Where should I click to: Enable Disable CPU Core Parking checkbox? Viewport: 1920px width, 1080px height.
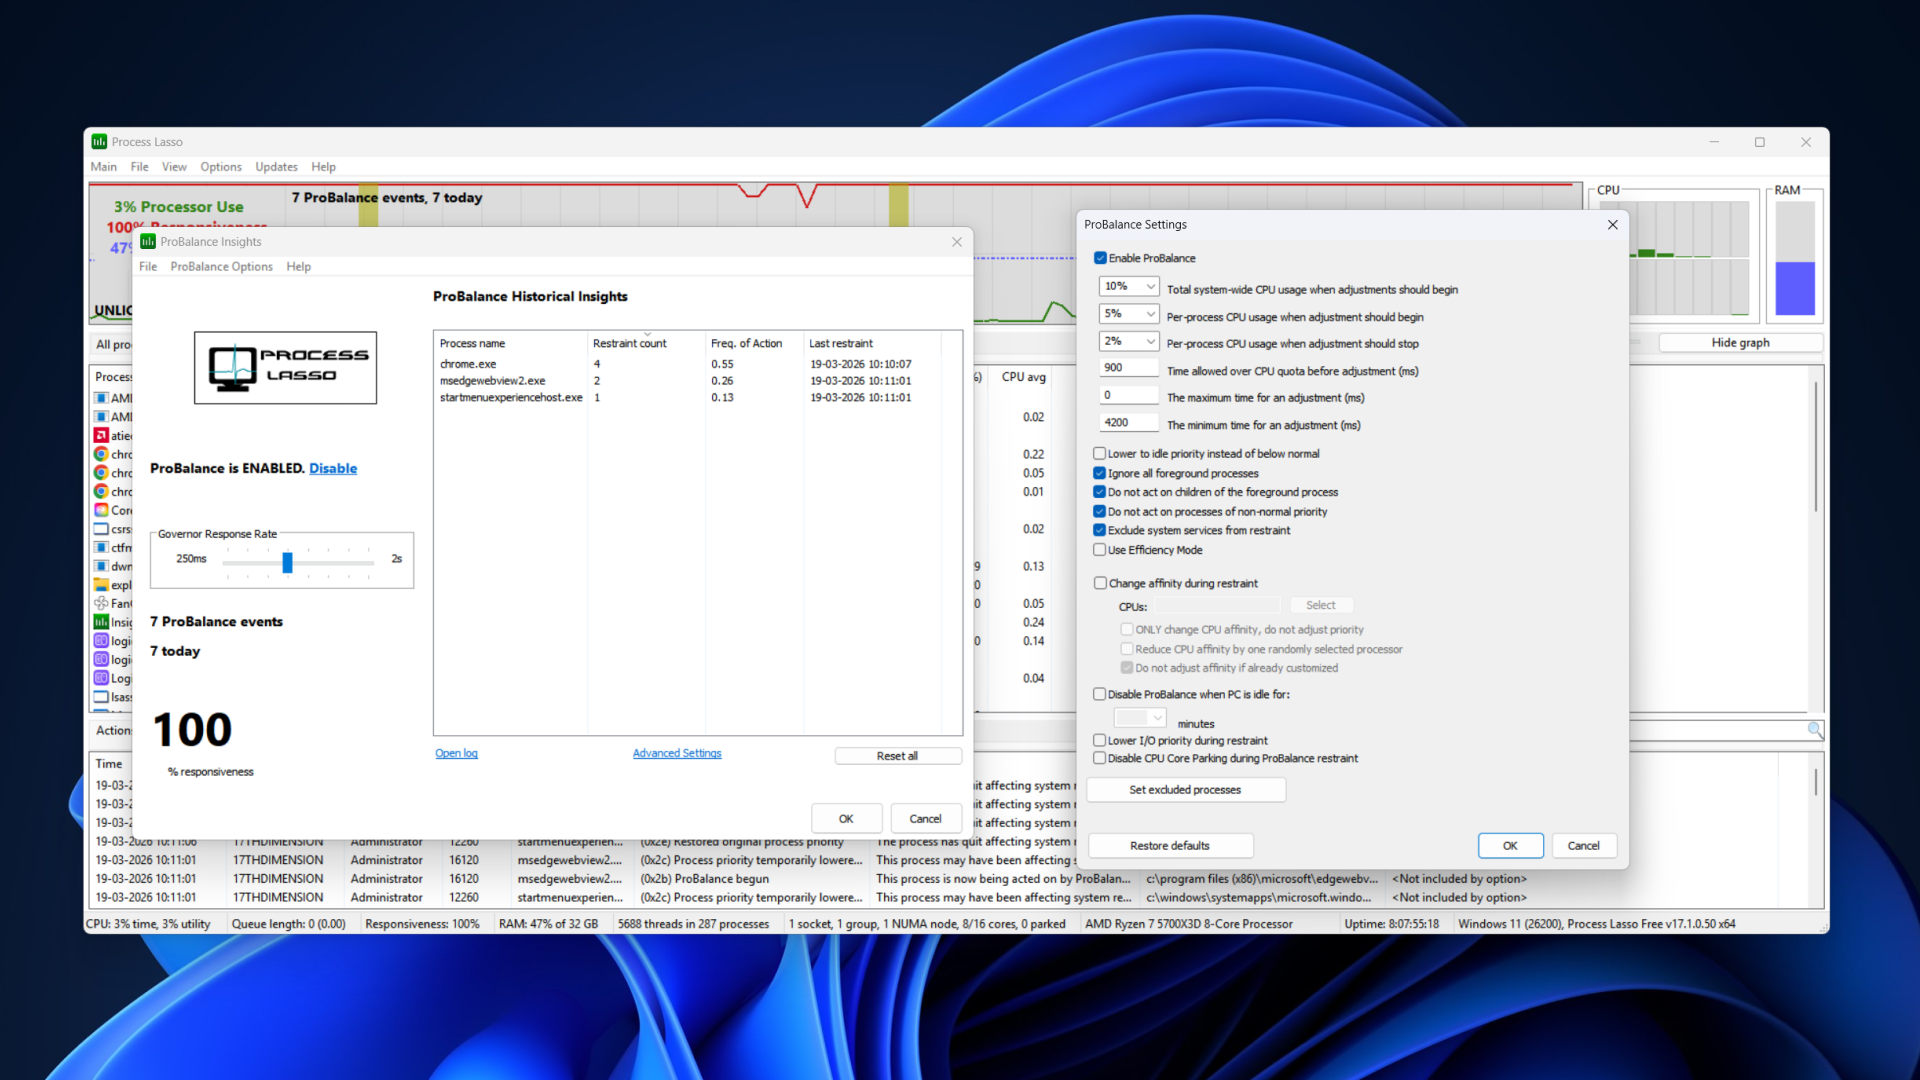(x=1100, y=759)
